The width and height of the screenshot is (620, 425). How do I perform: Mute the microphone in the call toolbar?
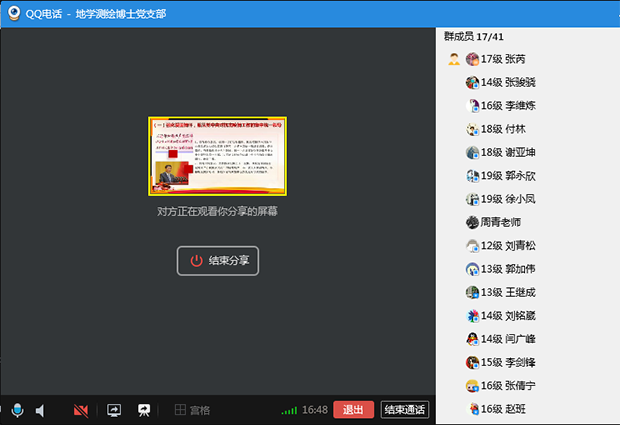click(x=17, y=410)
